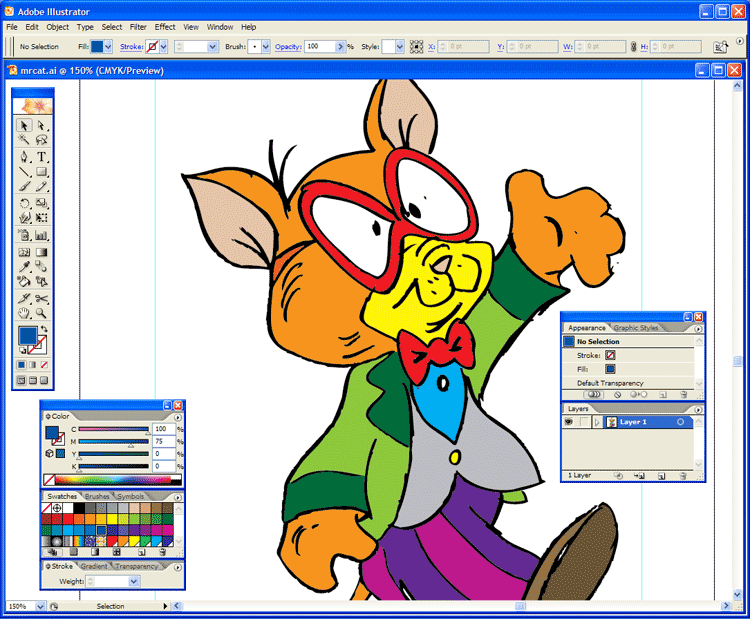The image size is (750, 619).
Task: Select the Type tool
Action: [x=42, y=157]
